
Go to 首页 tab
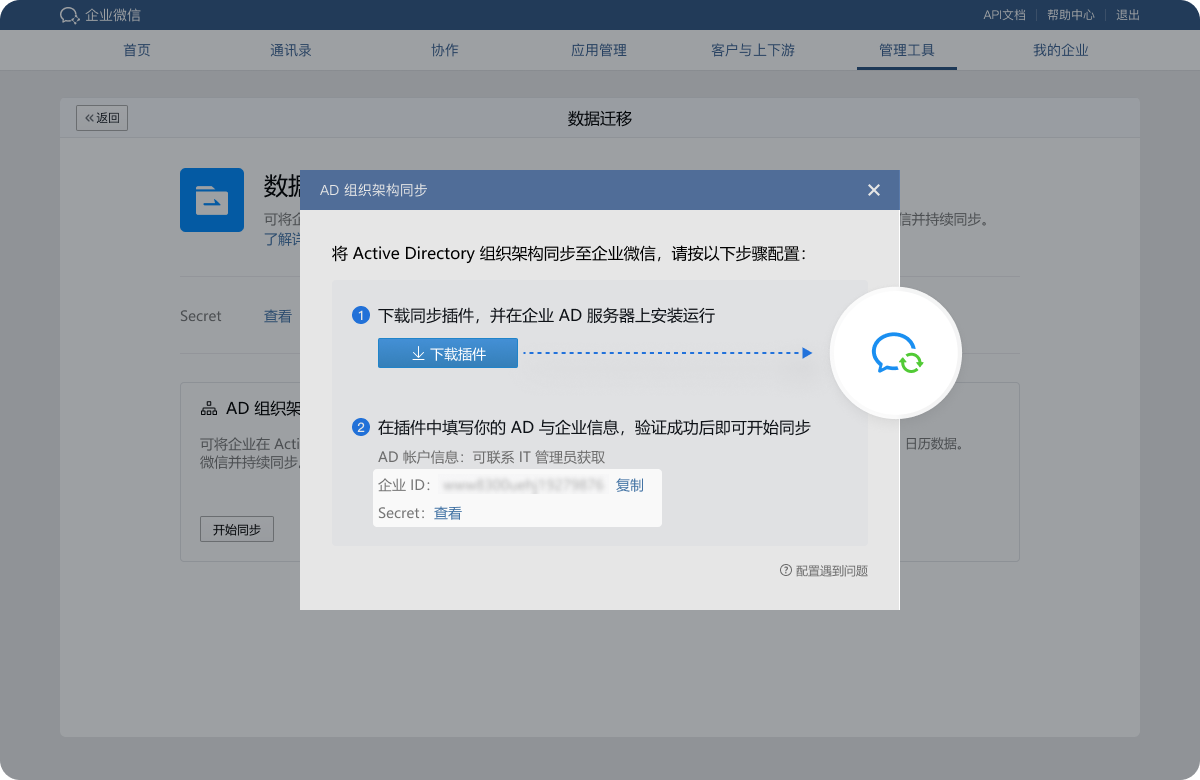(x=137, y=50)
